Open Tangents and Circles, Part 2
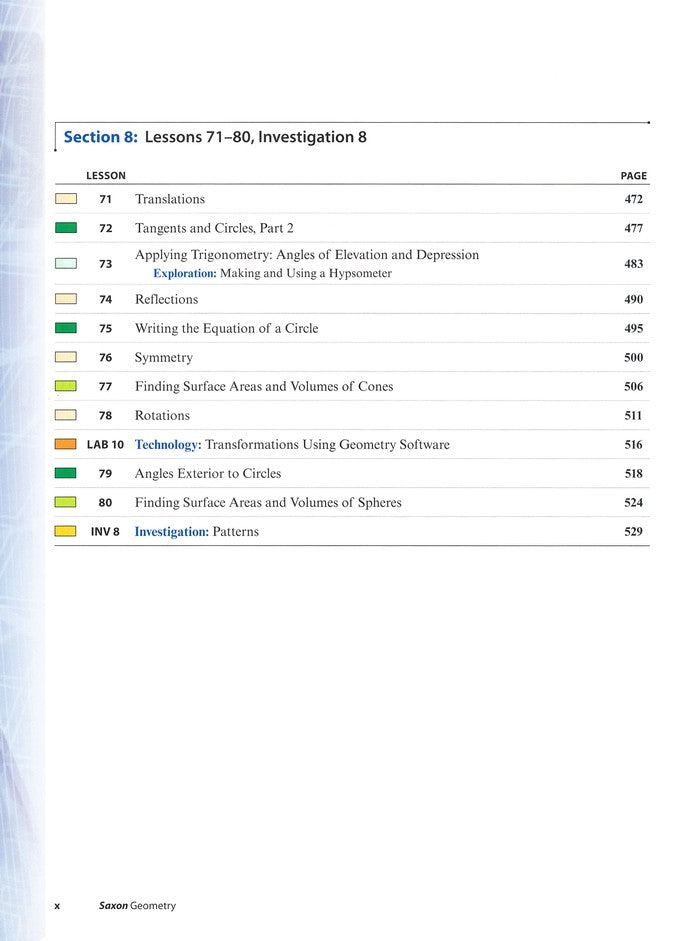The width and height of the screenshot is (699, 941). coord(214,228)
